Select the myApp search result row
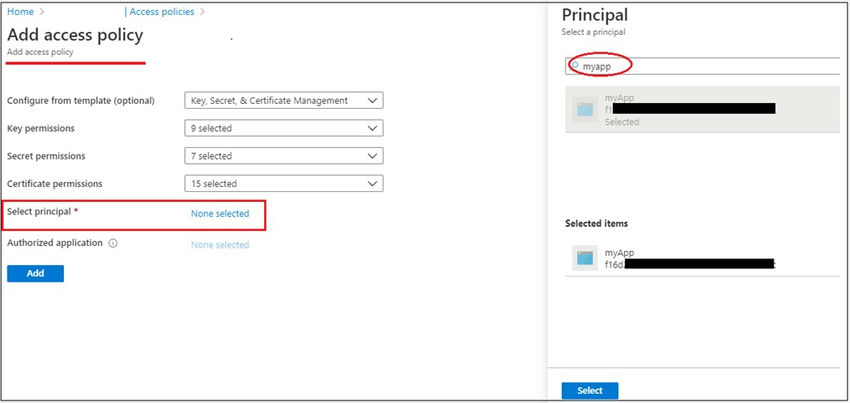 pyautogui.click(x=700, y=109)
